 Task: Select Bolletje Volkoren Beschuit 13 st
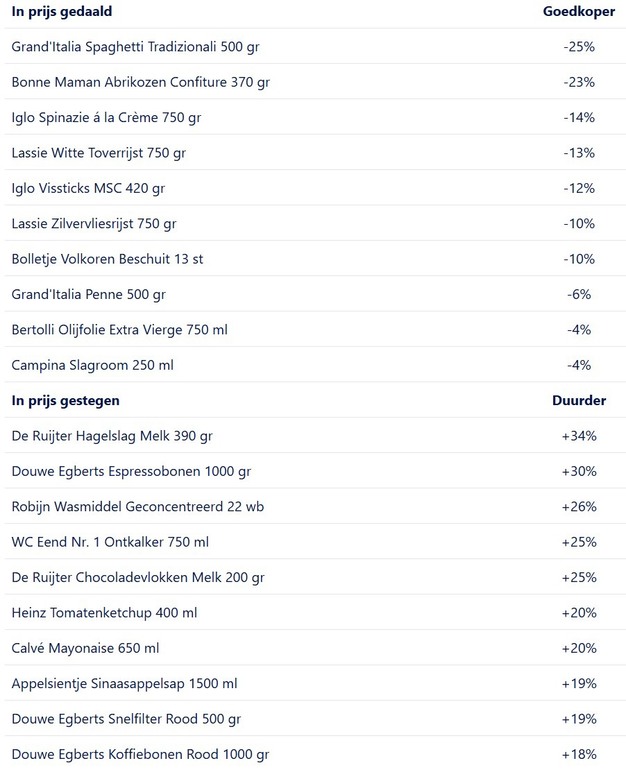point(107,259)
